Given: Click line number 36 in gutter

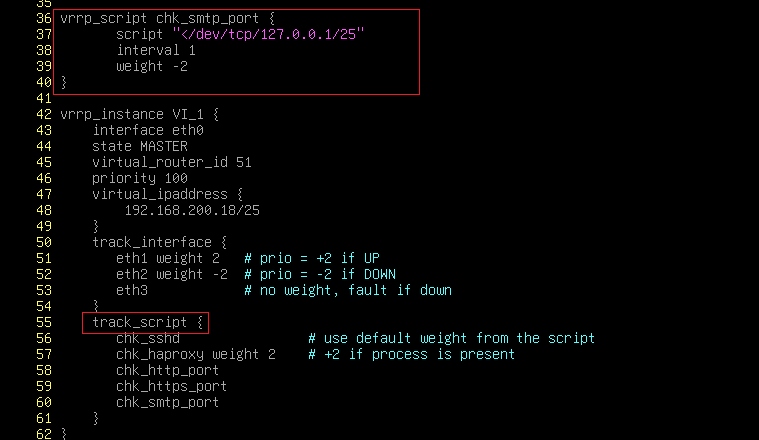Looking at the screenshot, I should coord(44,18).
